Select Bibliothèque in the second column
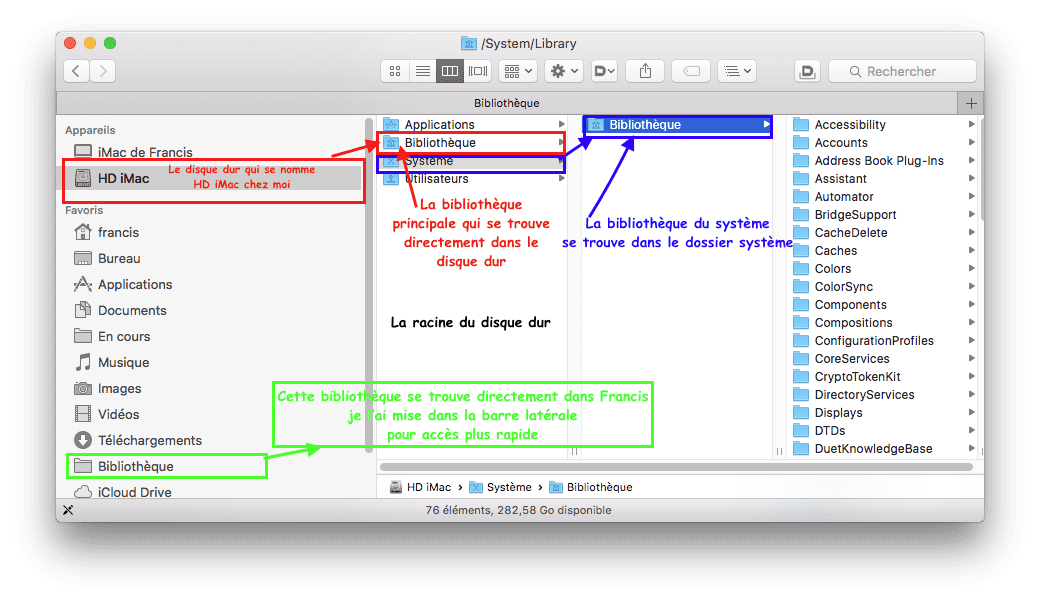Viewport: 1040px width, 602px height. (x=677, y=124)
